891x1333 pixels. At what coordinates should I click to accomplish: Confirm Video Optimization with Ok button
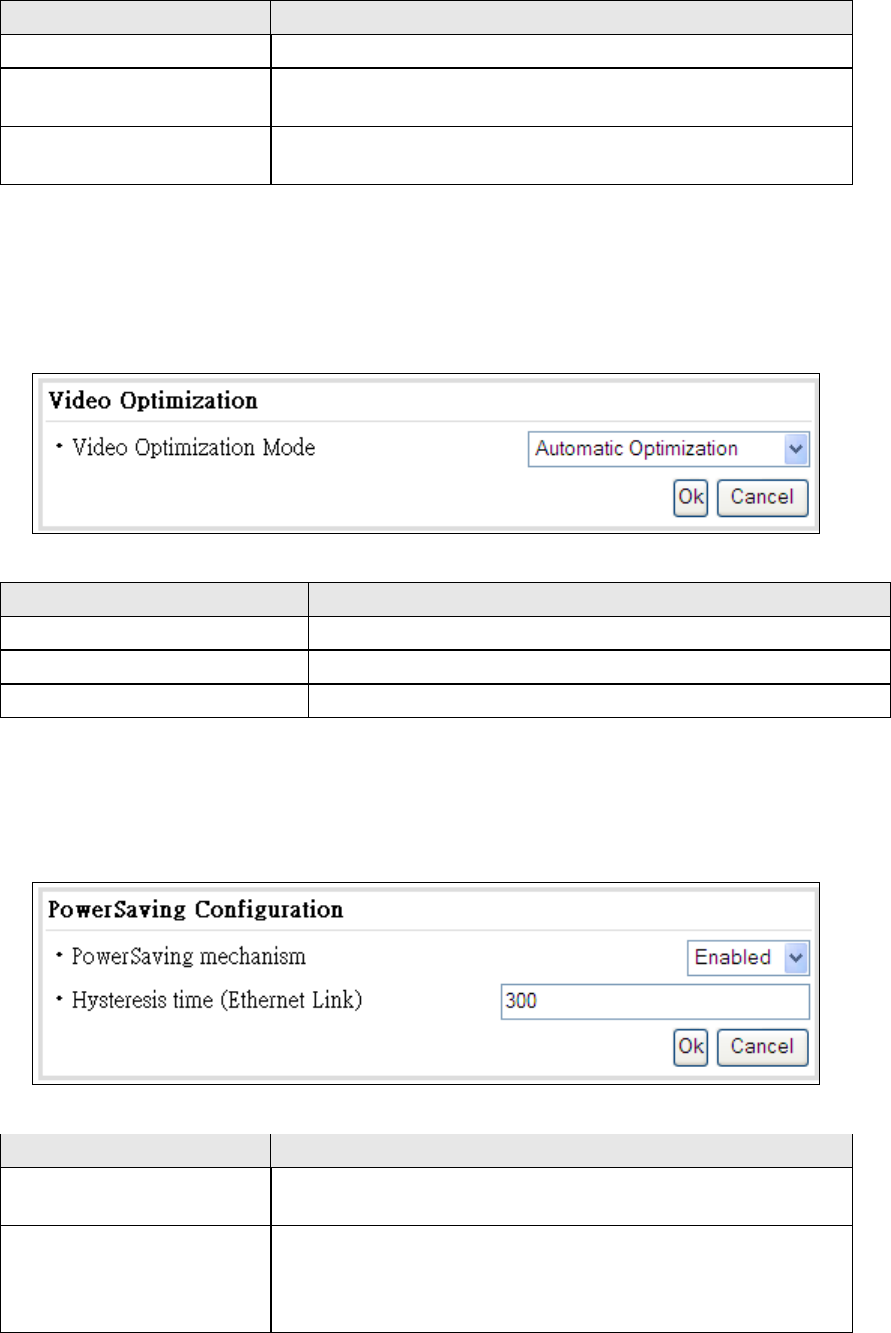pos(690,498)
